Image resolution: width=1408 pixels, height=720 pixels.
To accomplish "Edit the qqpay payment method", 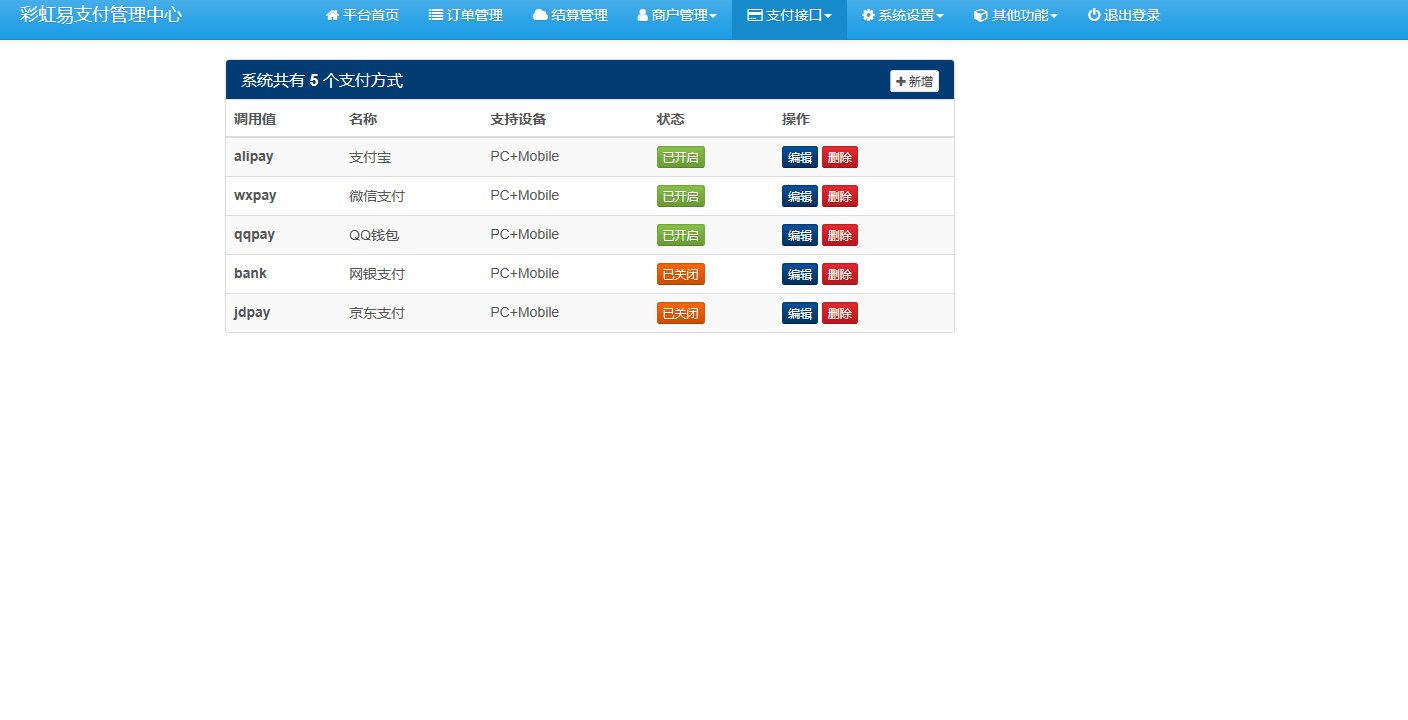I will coord(800,235).
